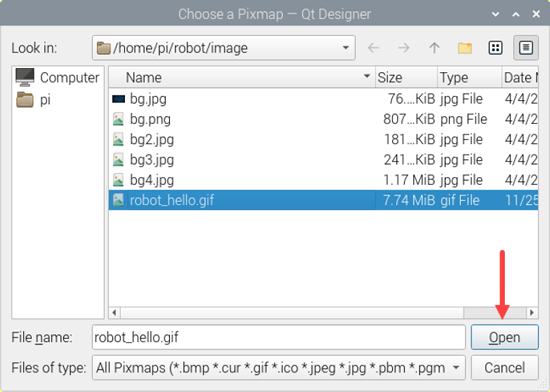Click the Open button
Image resolution: width=550 pixels, height=392 pixels.
click(x=504, y=337)
